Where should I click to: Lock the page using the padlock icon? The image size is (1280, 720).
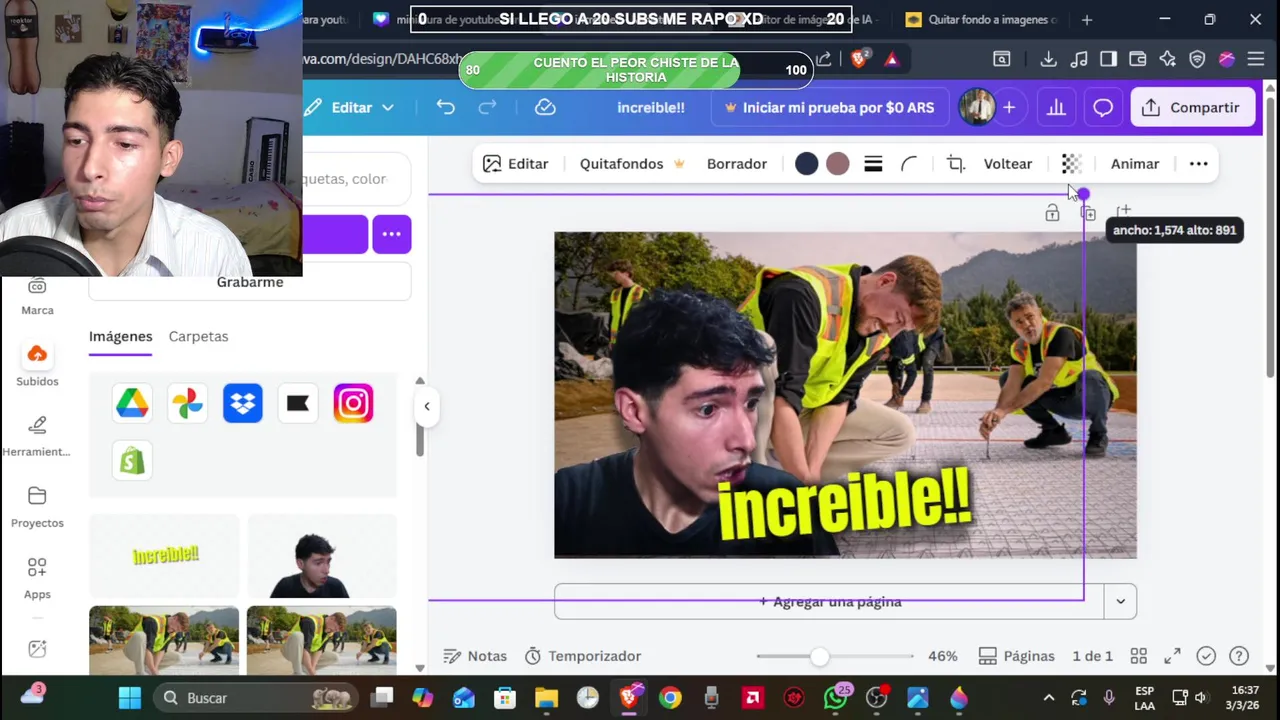click(1052, 212)
